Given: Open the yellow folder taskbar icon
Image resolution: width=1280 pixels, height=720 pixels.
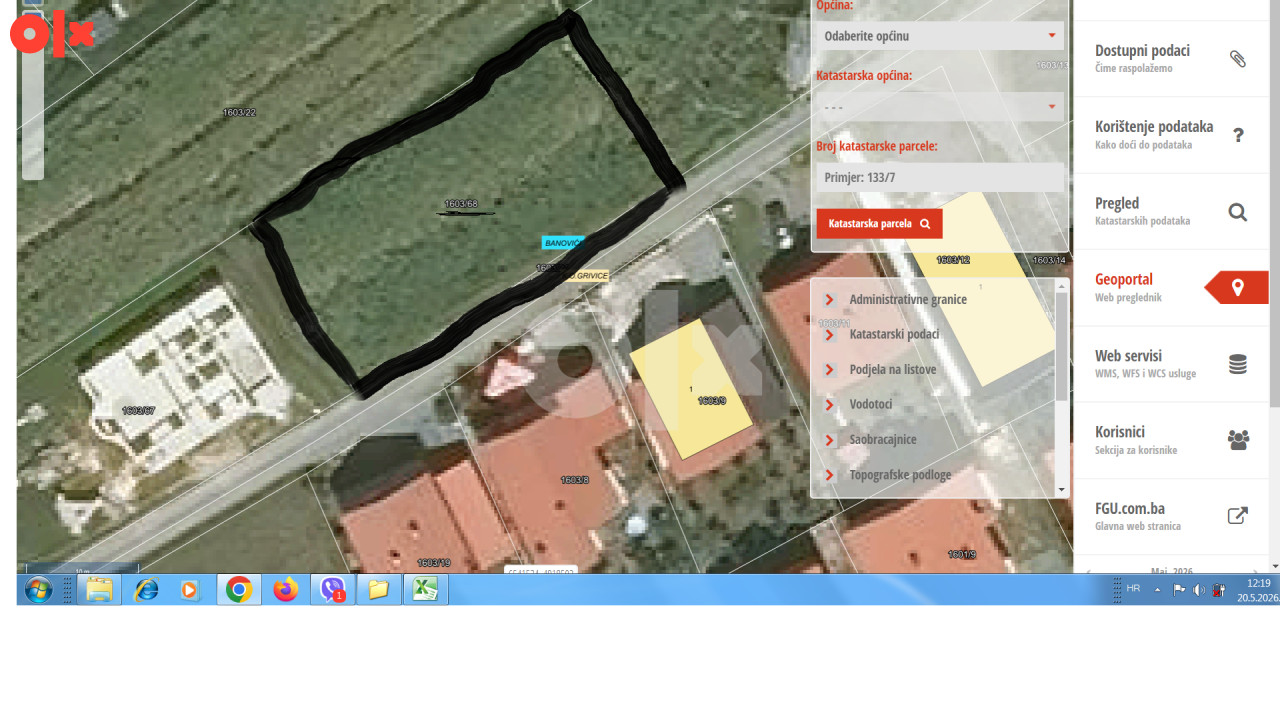Looking at the screenshot, I should pos(378,590).
